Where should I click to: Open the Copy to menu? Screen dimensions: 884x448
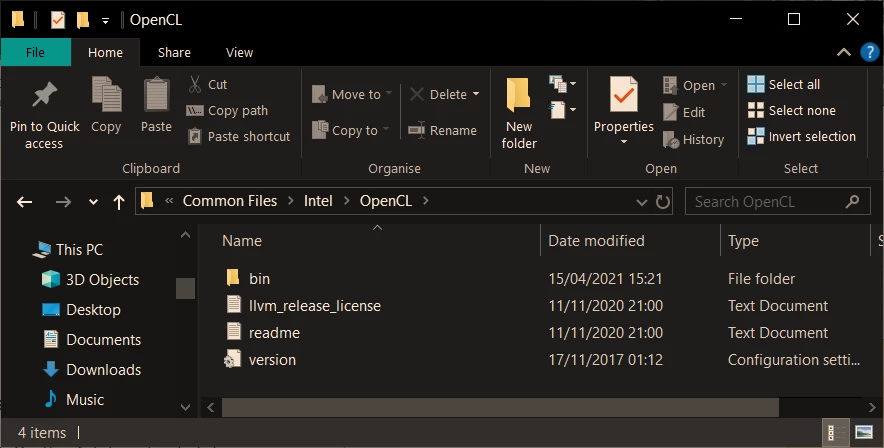coord(351,130)
